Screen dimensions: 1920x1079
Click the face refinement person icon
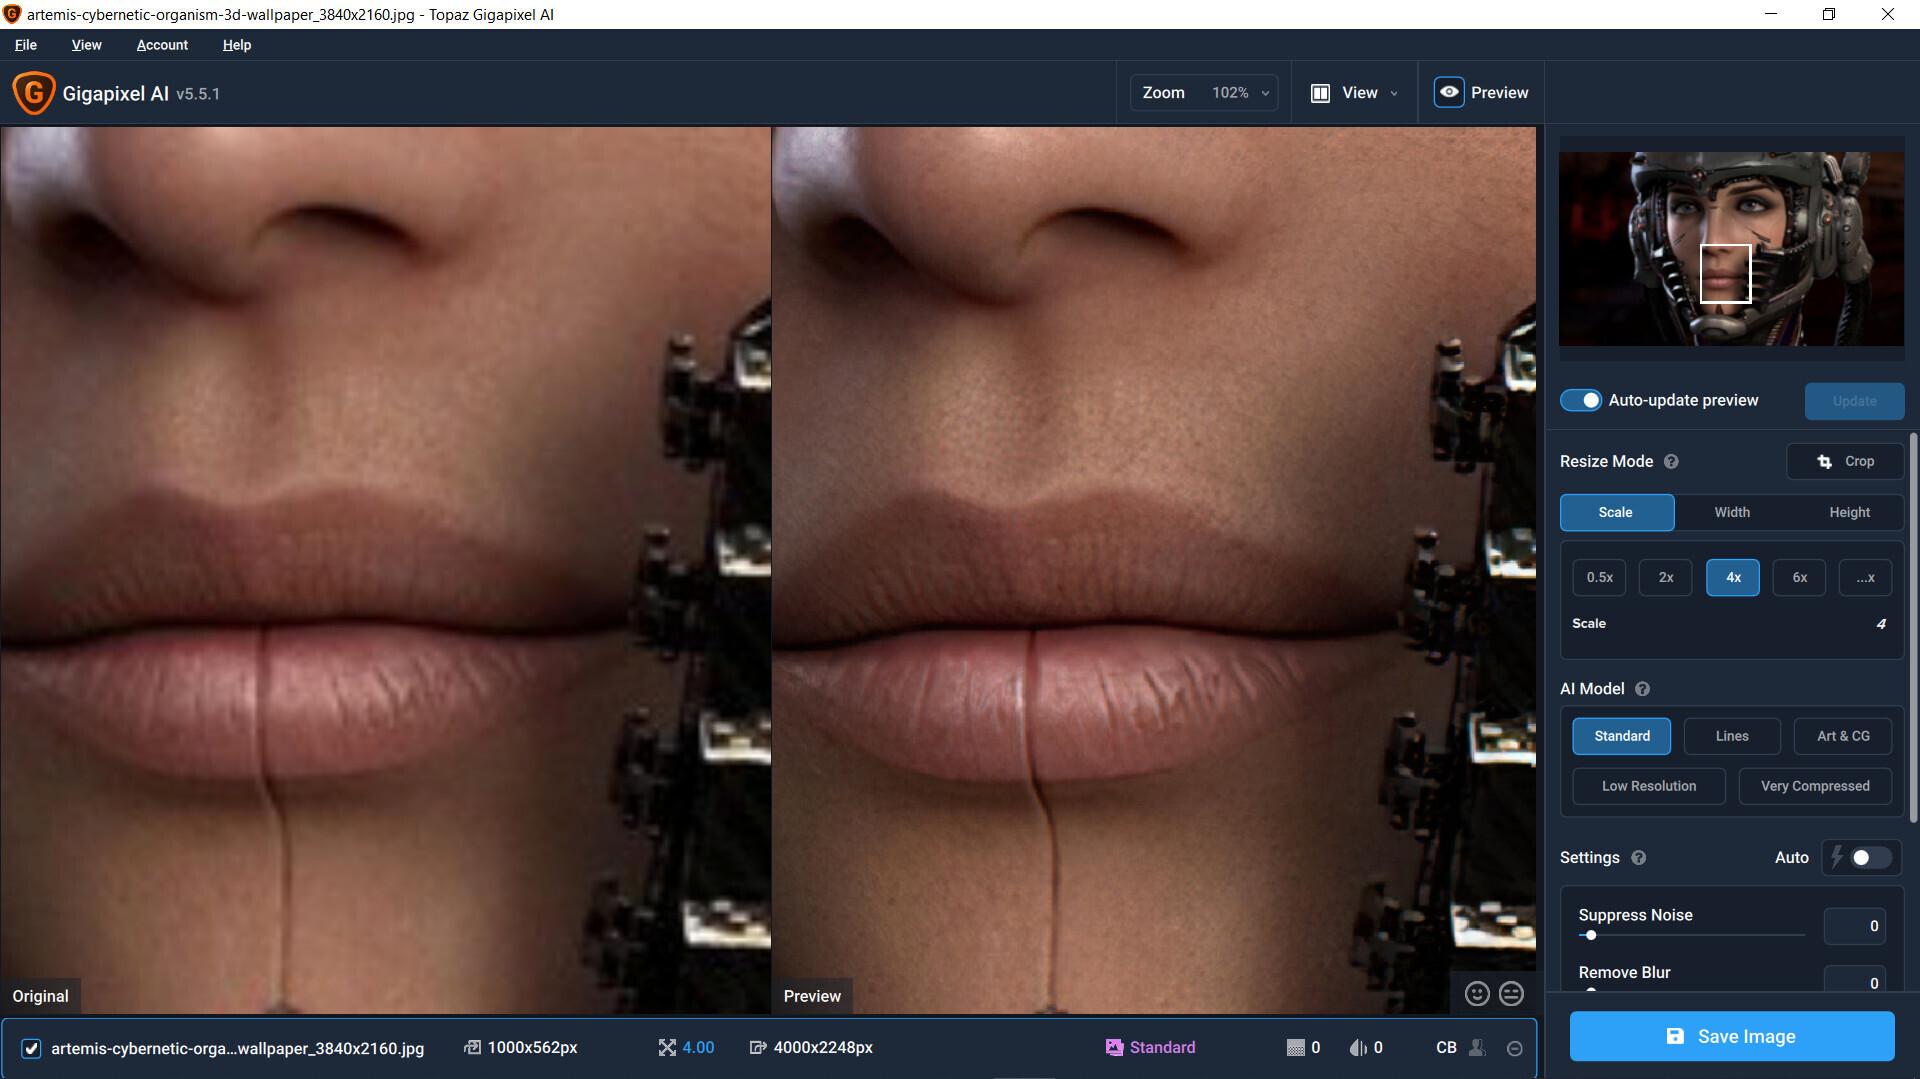tap(1477, 1047)
